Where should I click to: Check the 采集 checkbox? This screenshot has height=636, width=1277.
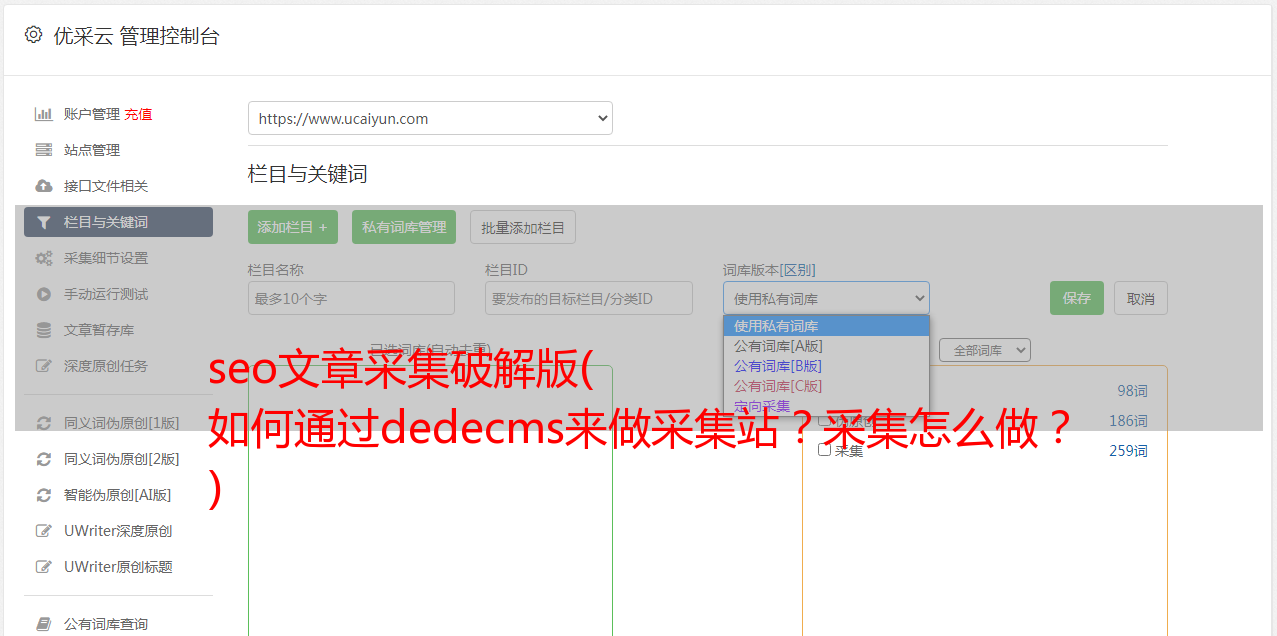click(825, 450)
